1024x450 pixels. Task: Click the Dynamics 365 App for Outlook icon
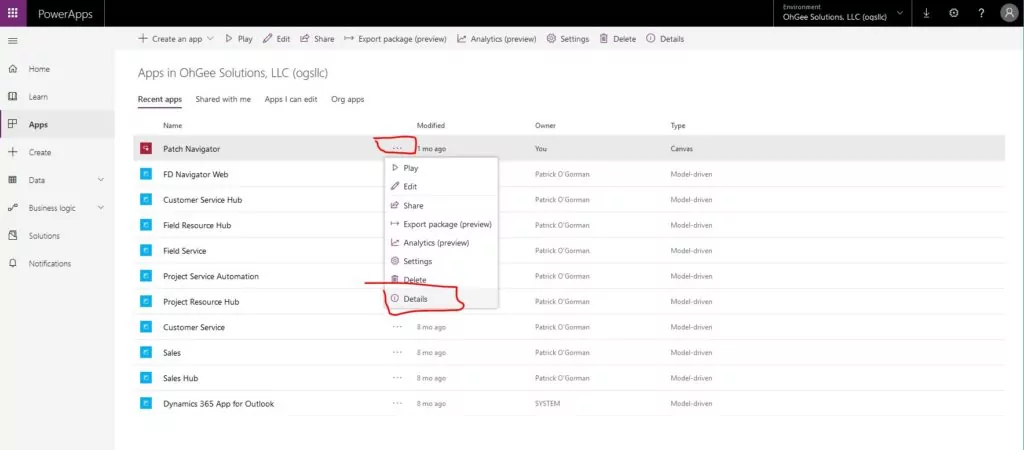146,404
